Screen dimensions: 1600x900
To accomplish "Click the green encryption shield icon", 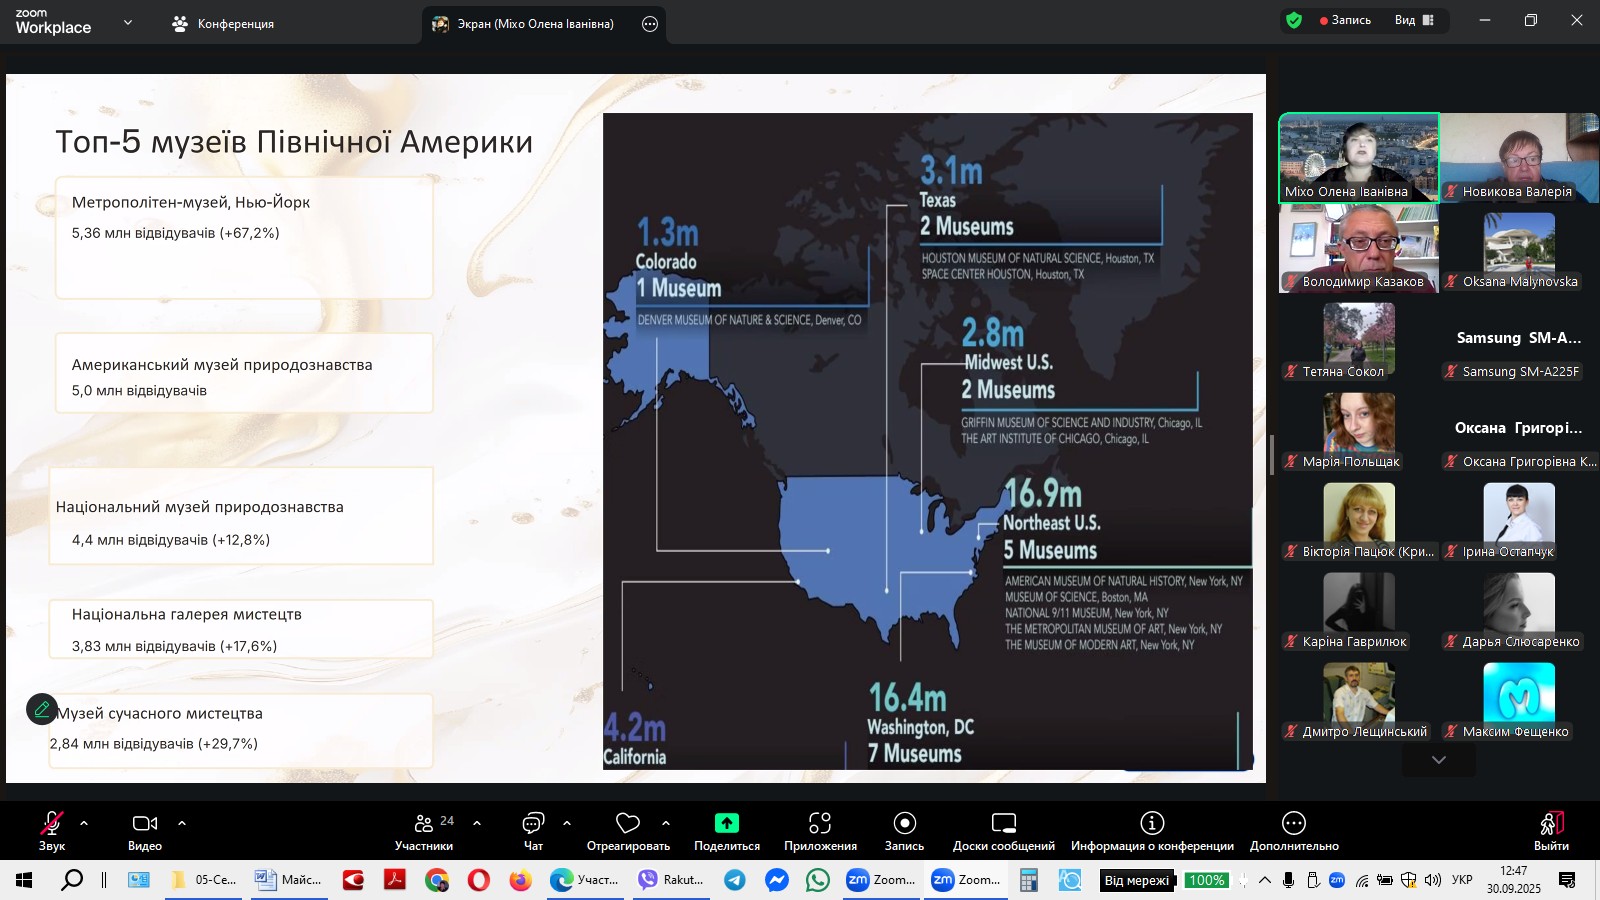I will click(1294, 20).
